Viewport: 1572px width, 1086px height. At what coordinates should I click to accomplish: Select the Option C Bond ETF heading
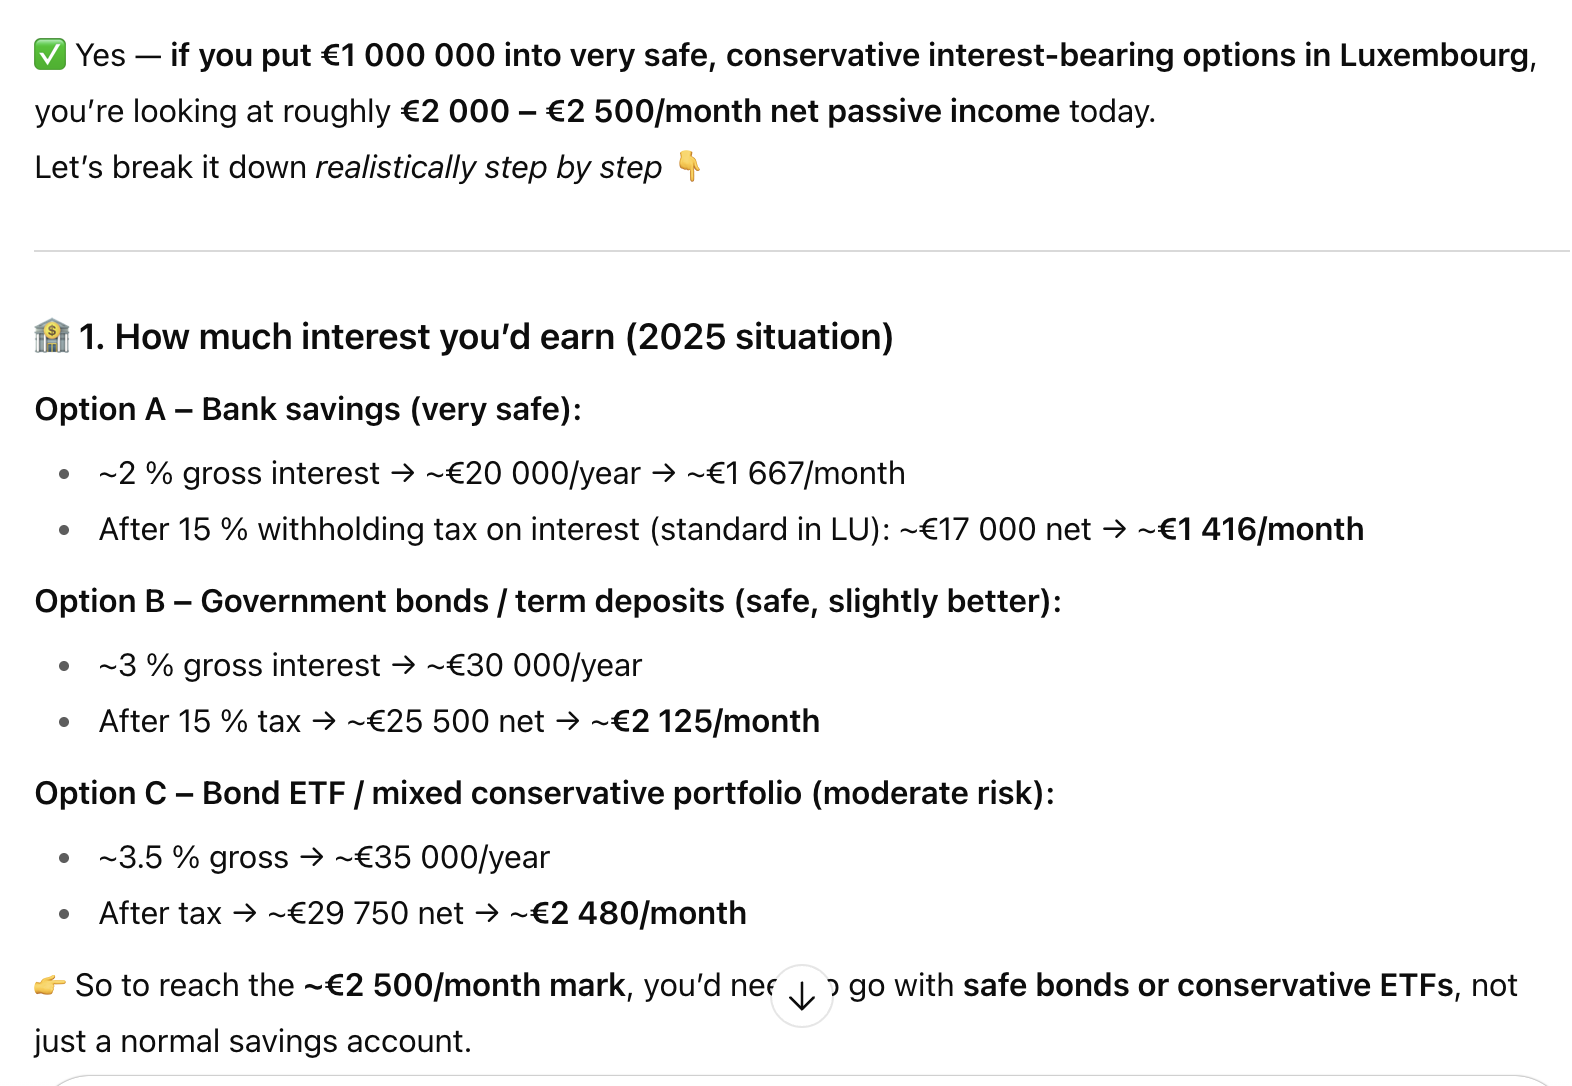[545, 793]
